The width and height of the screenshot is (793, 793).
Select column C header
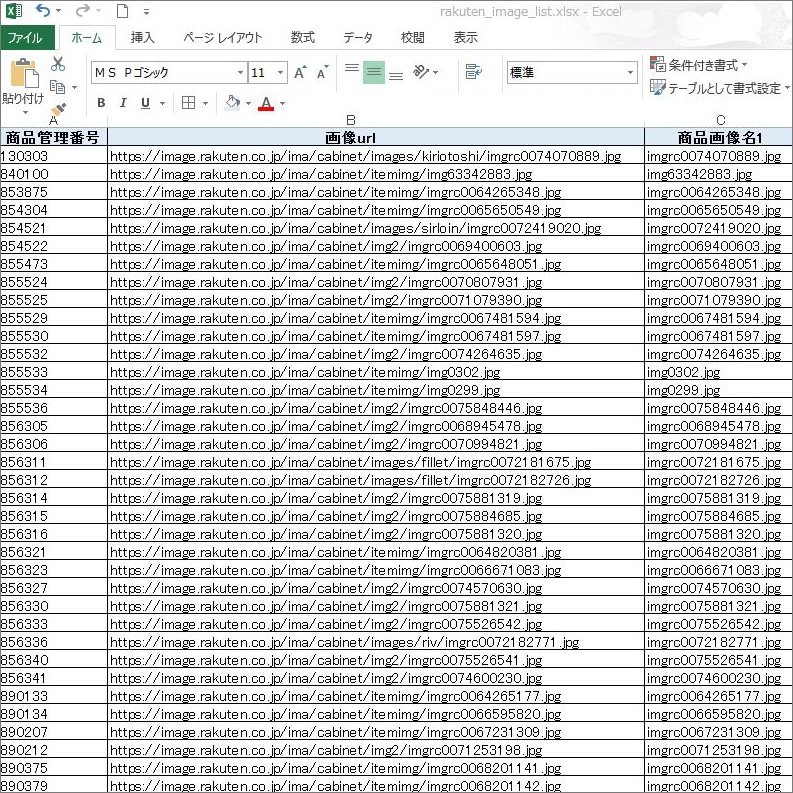click(x=719, y=121)
